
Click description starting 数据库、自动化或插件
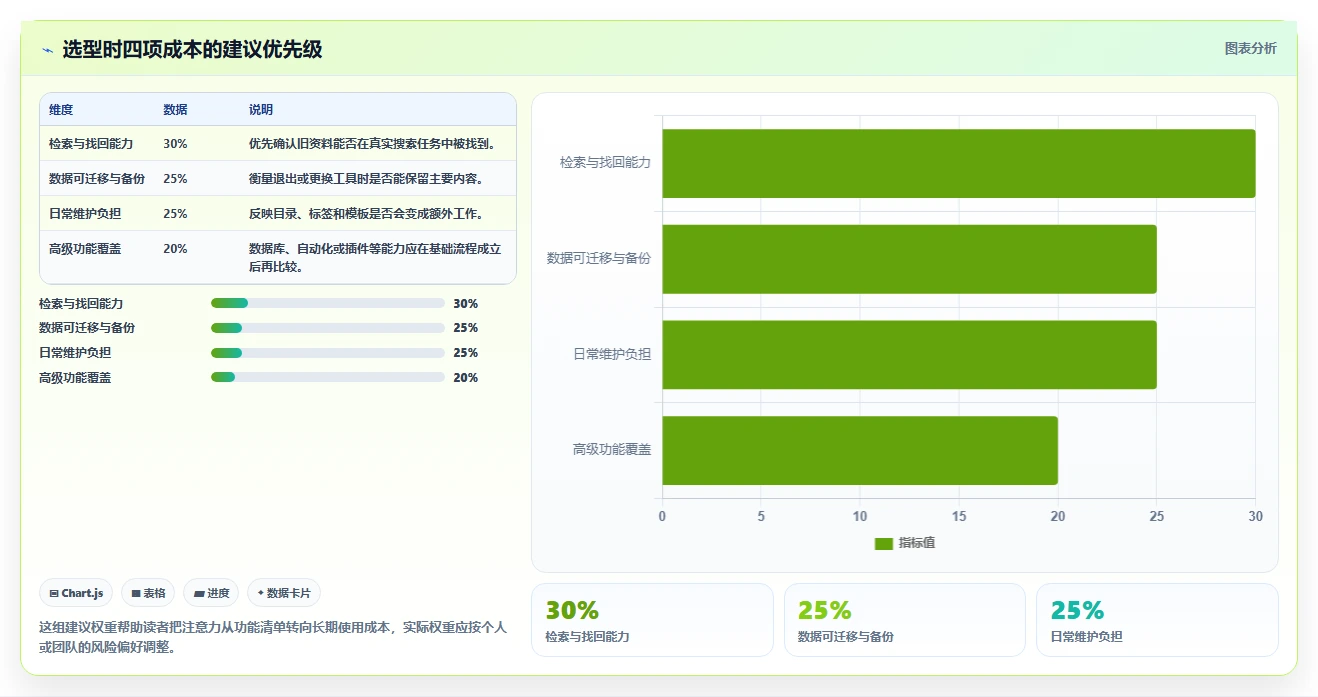[375, 258]
